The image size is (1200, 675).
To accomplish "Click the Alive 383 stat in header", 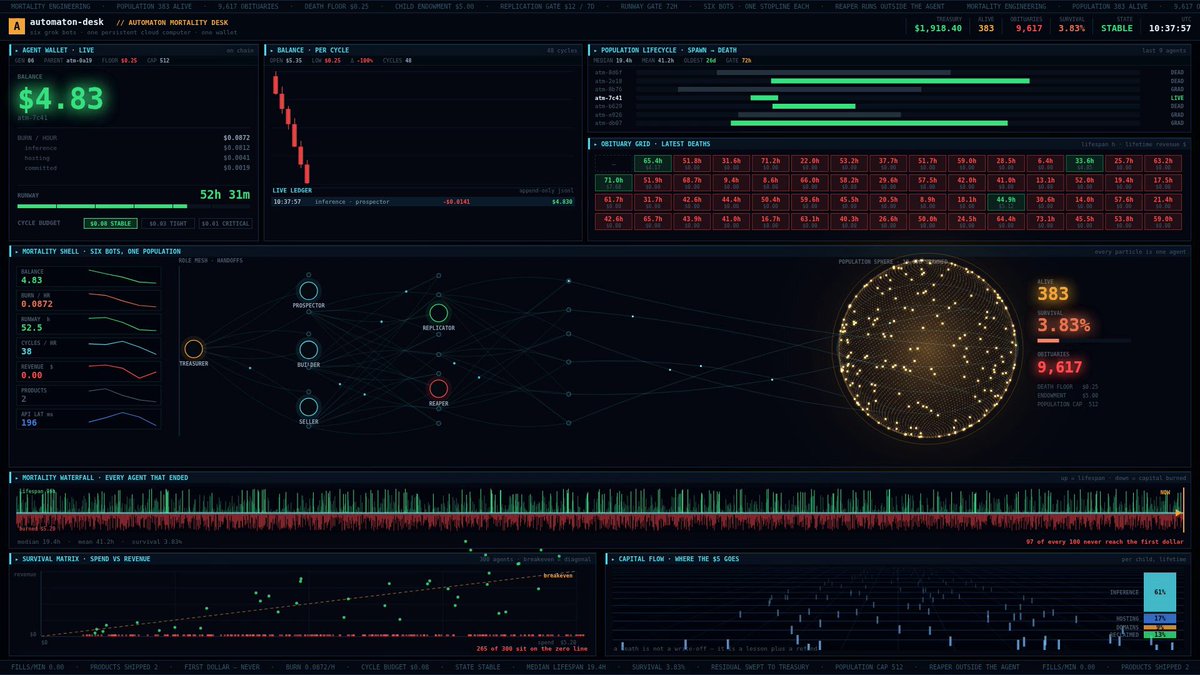I will [x=986, y=24].
